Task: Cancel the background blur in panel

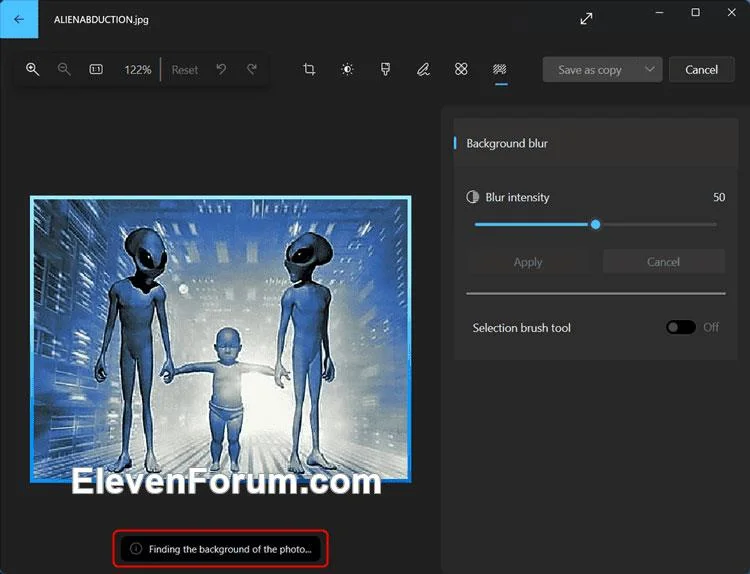Action: 663,262
